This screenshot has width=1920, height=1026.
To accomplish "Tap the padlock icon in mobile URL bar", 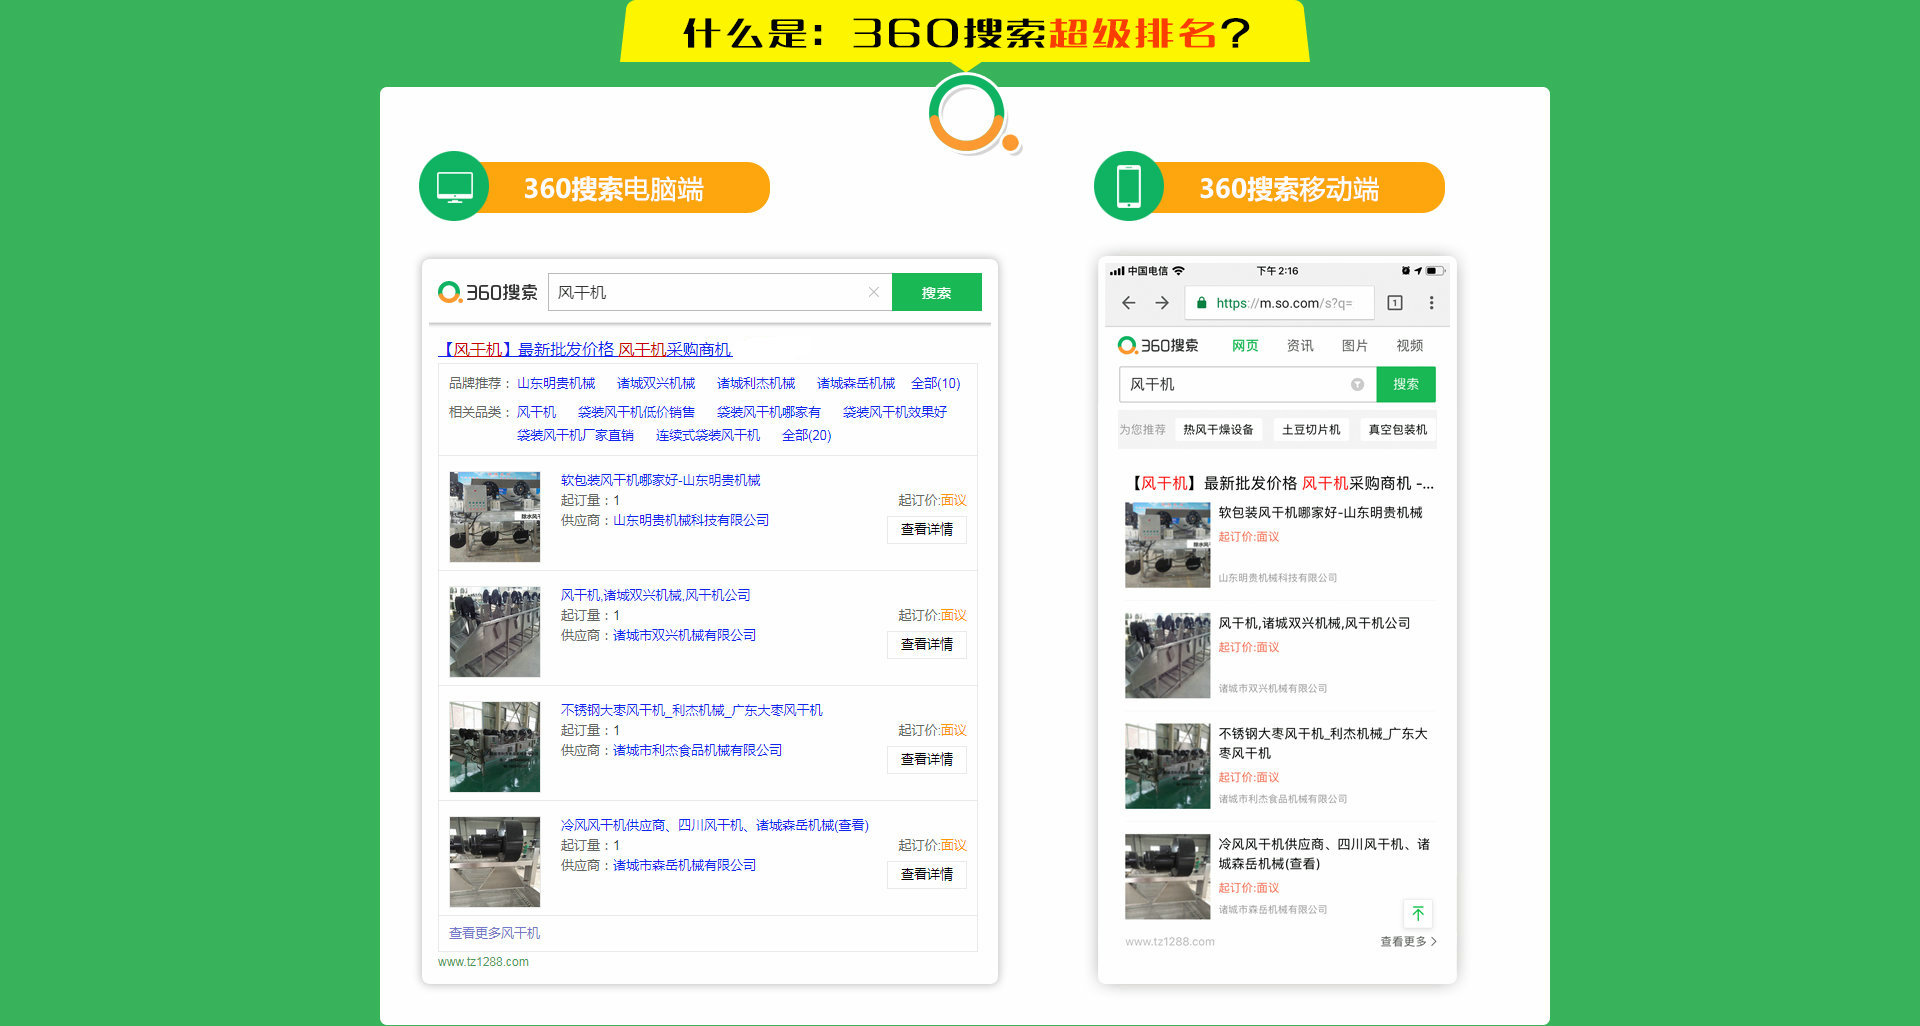I will click(x=1202, y=303).
